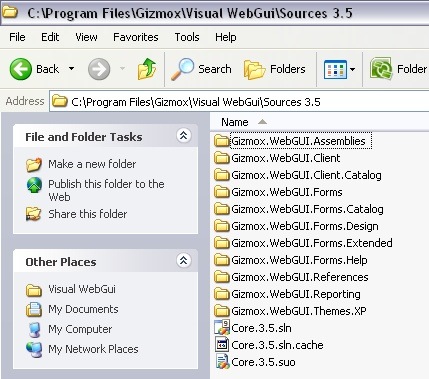Click Make a new folder link
Image resolution: width=429 pixels, height=379 pixels.
point(92,164)
